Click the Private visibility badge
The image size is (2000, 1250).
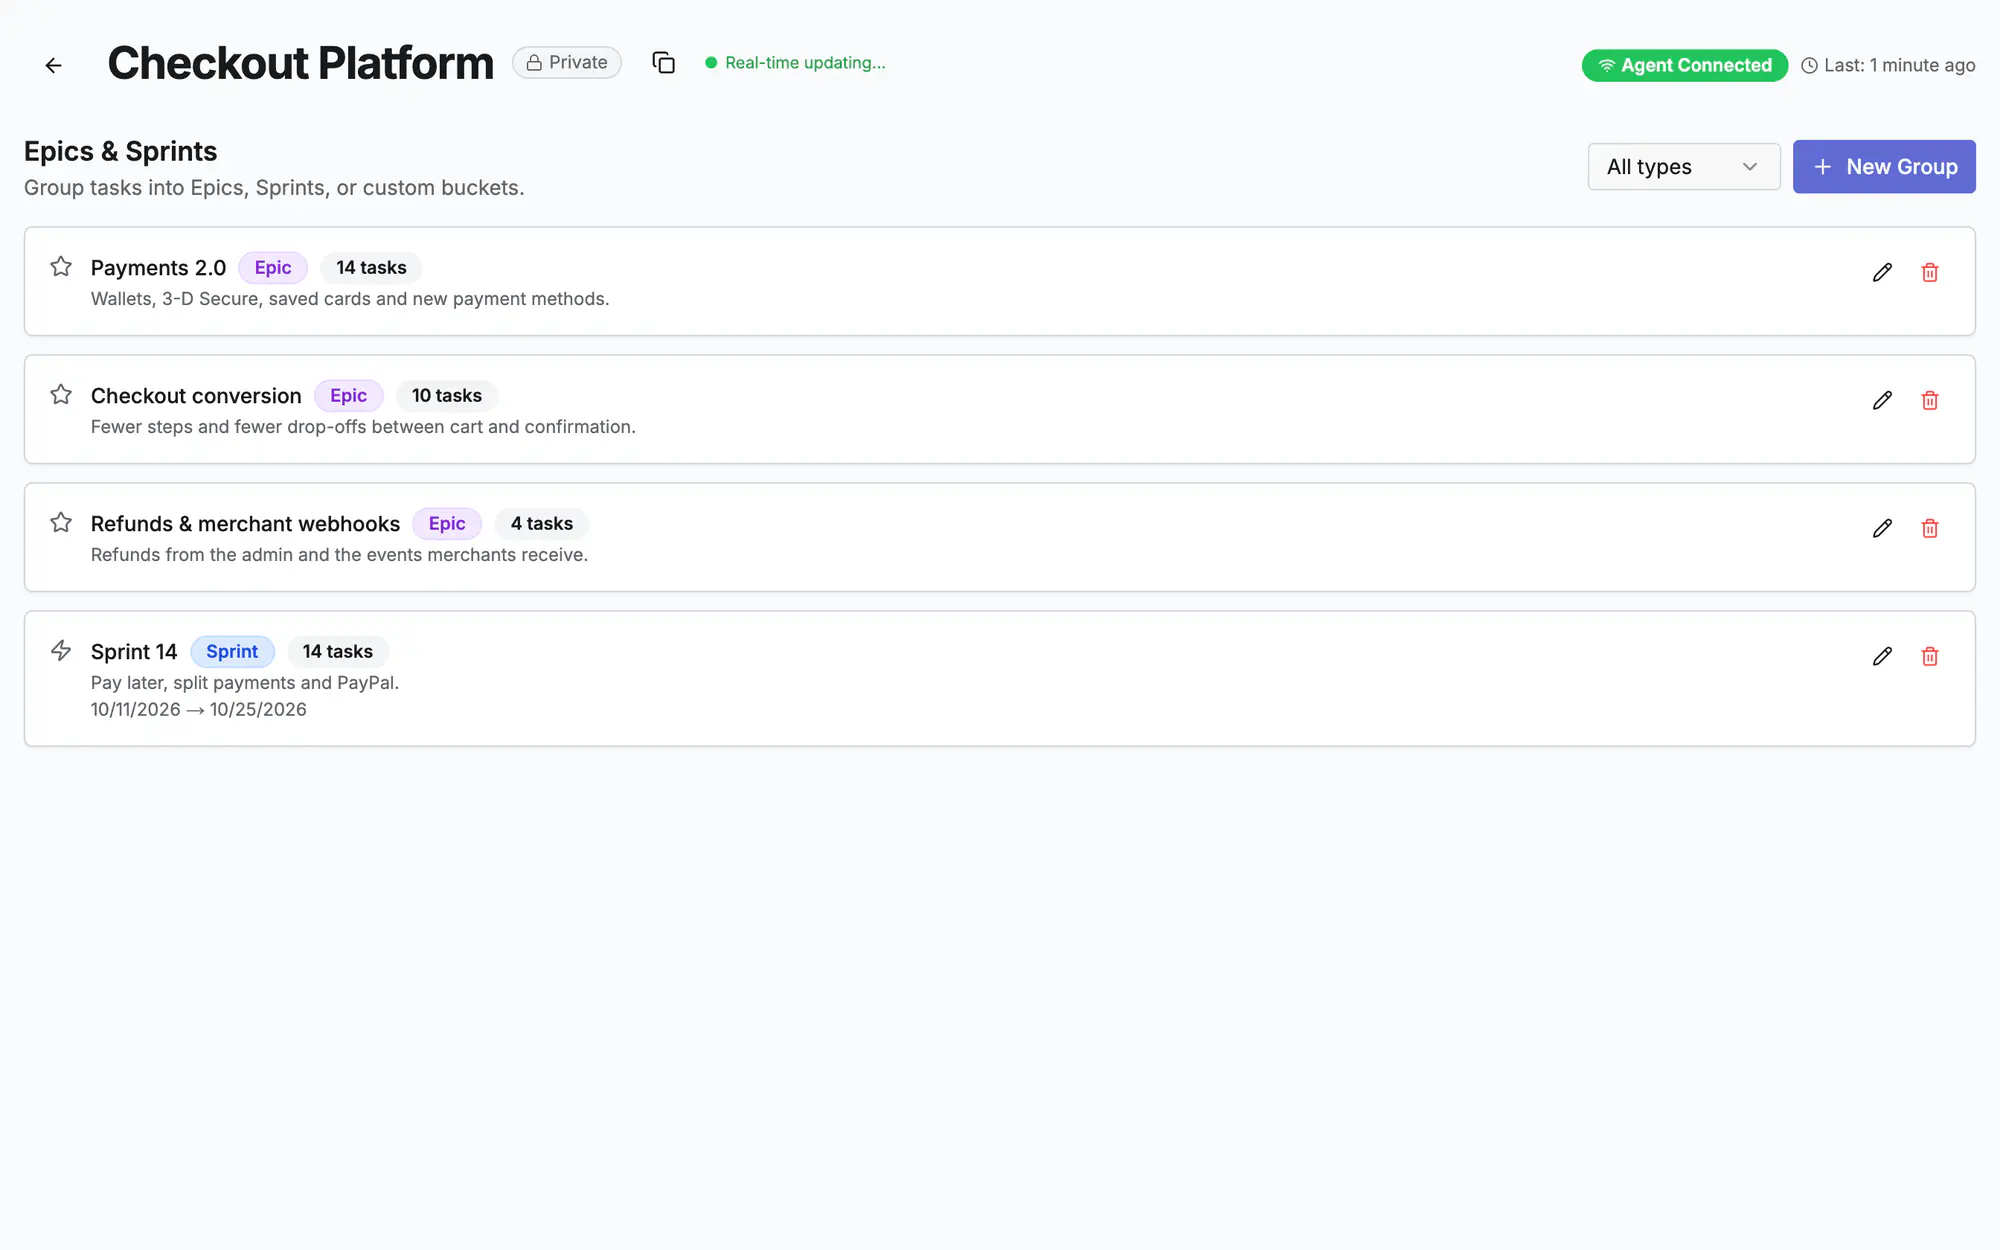coord(567,62)
